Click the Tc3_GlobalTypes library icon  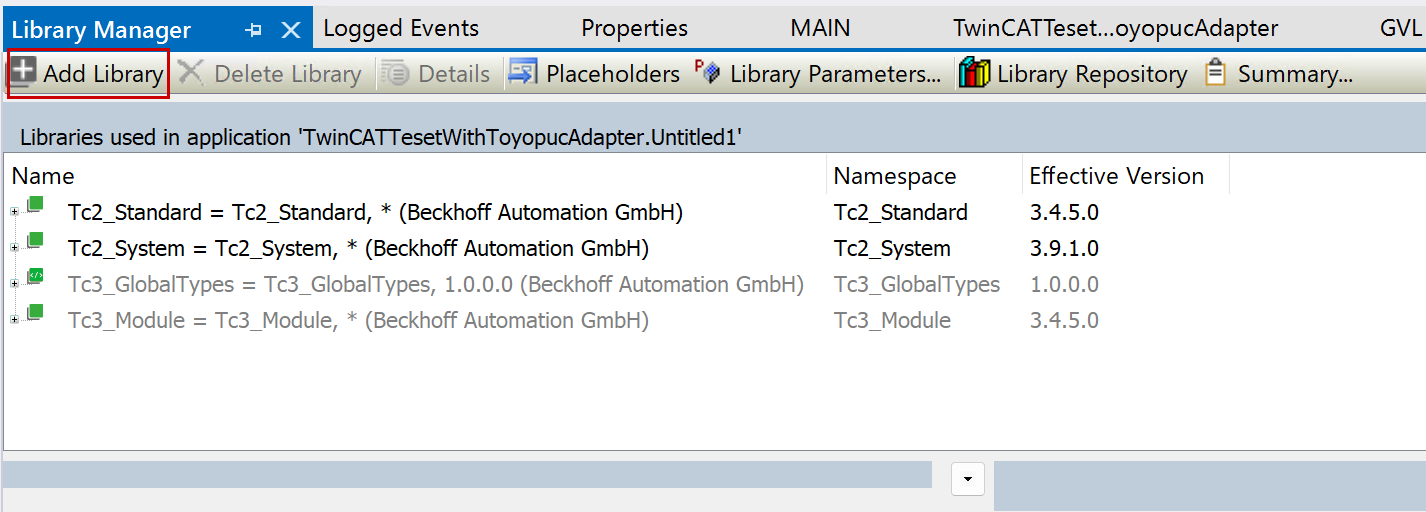coord(35,277)
